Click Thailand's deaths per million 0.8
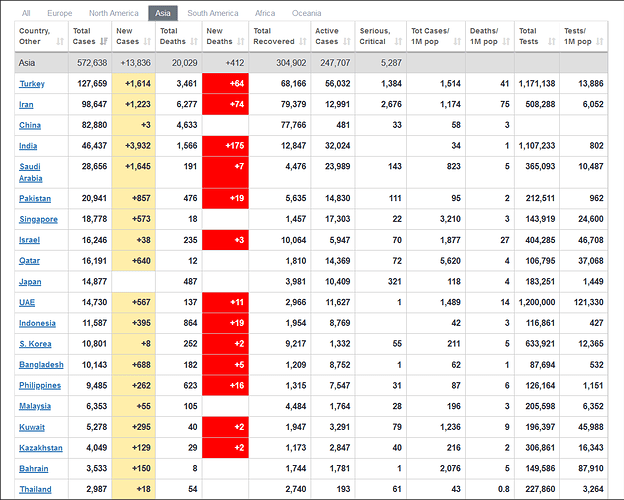 (503, 489)
